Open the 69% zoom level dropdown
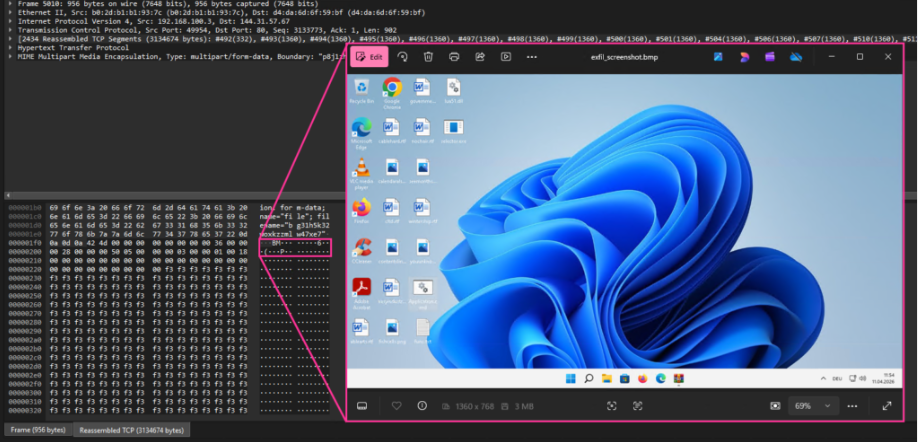918x442 pixels. 812,406
